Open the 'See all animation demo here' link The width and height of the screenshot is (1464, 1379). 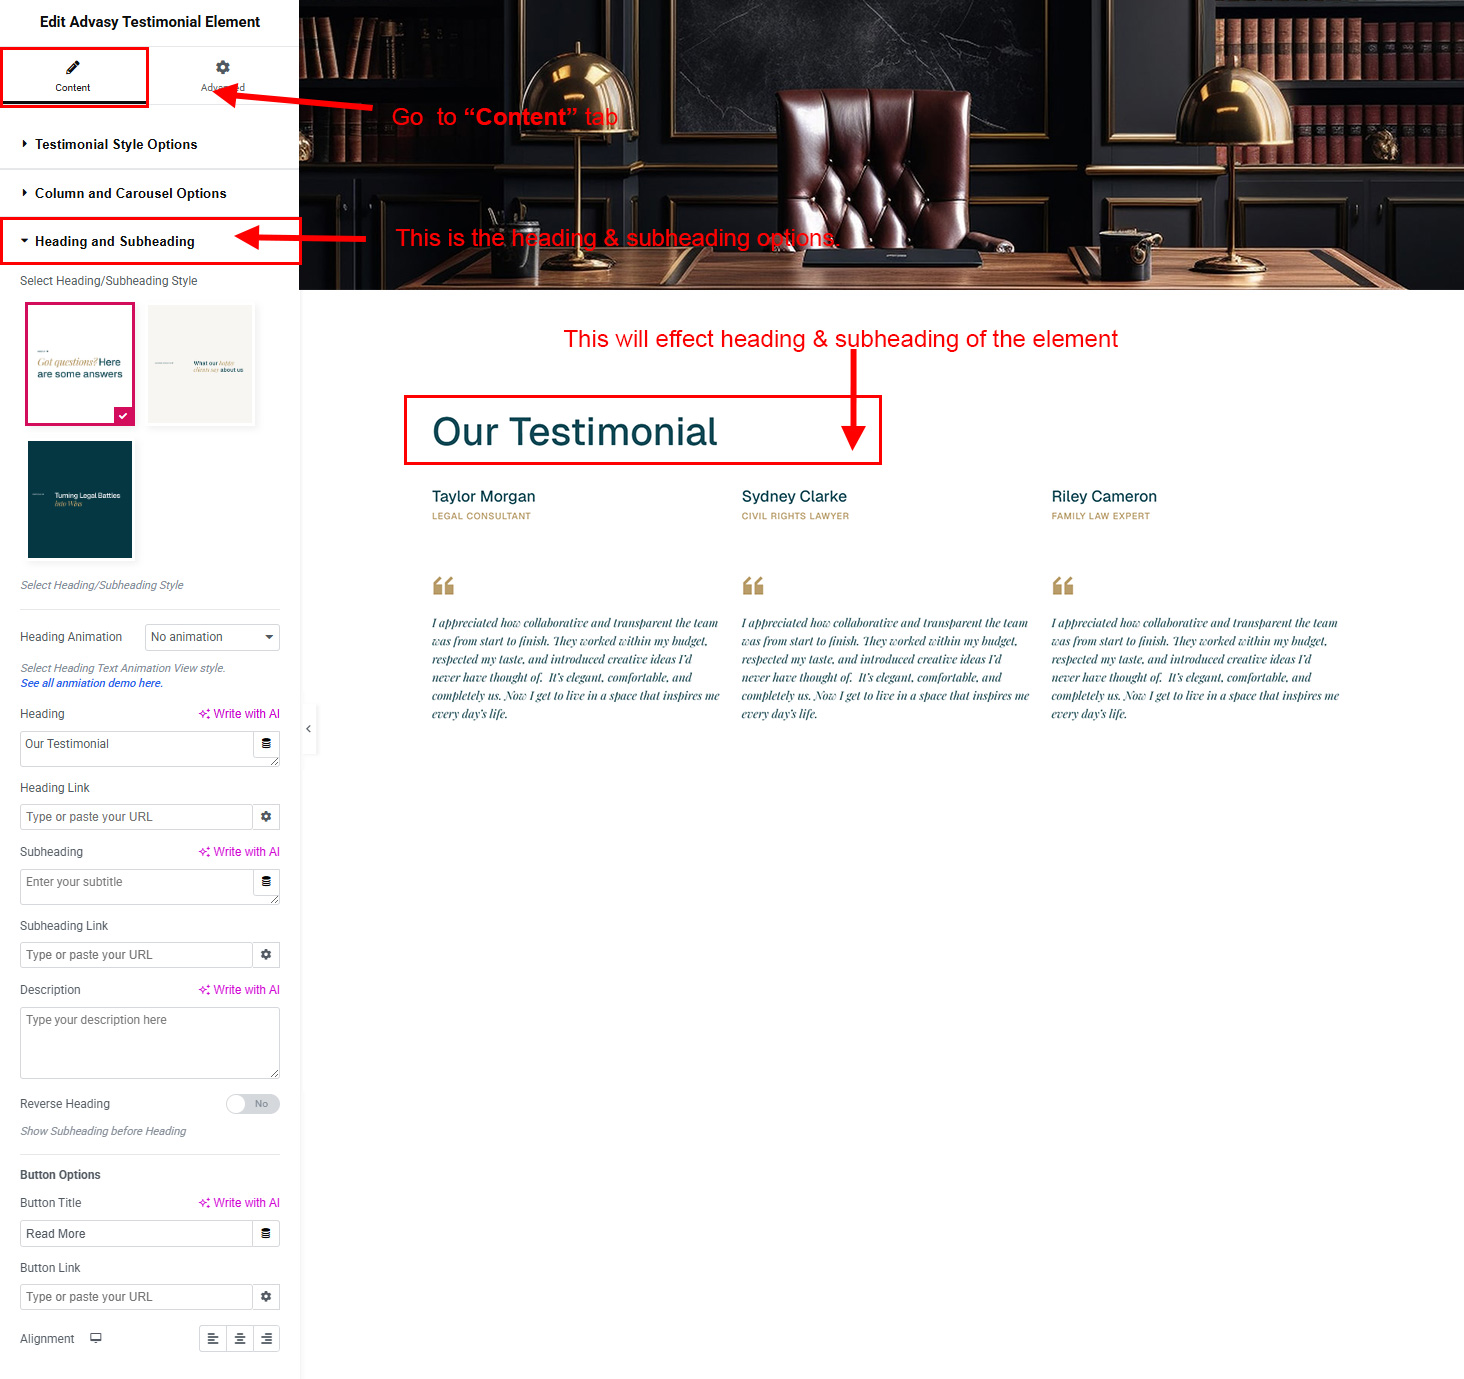point(92,683)
